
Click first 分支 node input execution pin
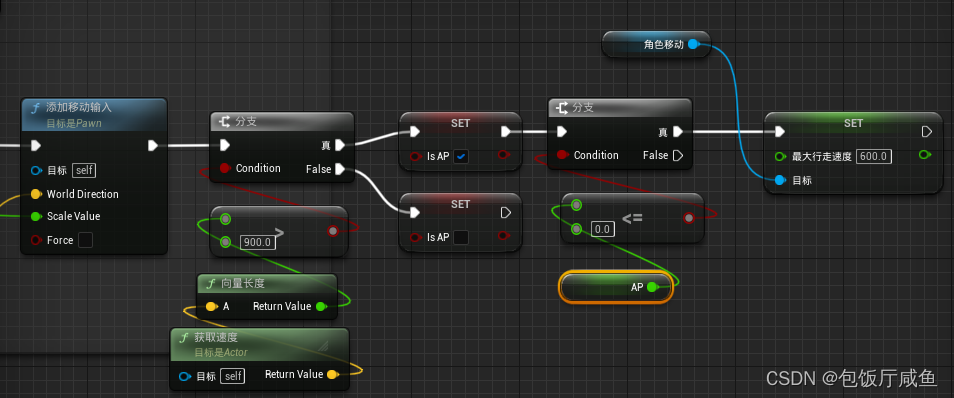coord(225,145)
